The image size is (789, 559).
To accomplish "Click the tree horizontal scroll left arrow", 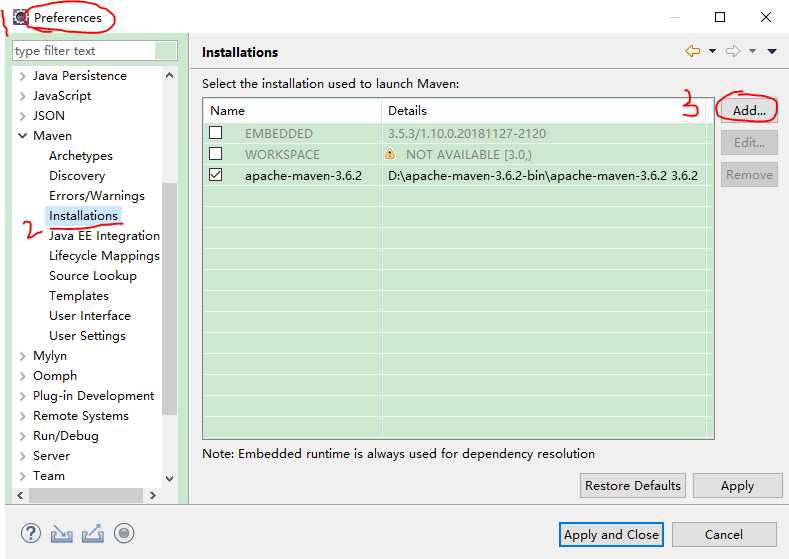I will 20,495.
